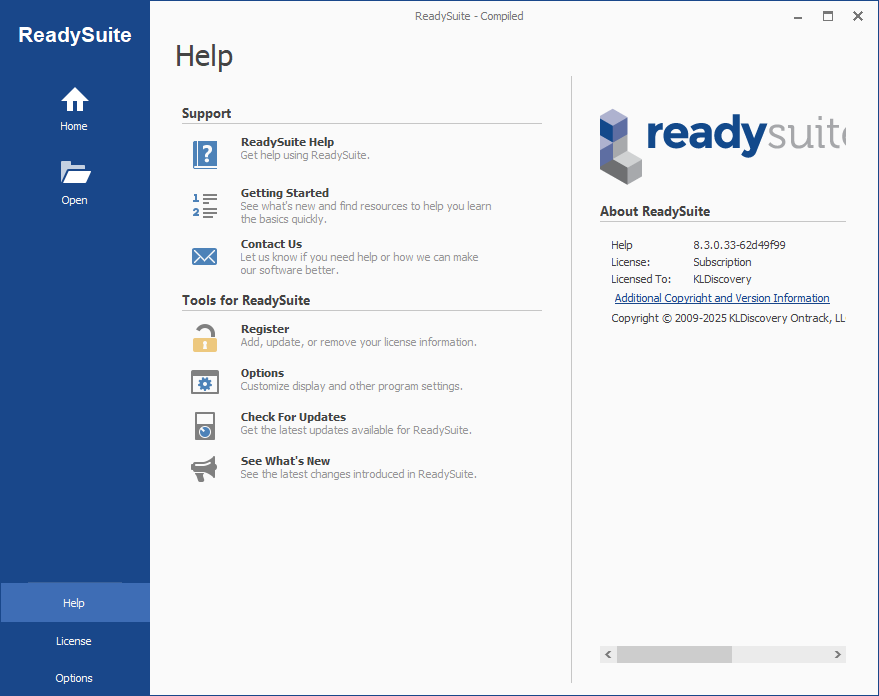Click the right arrow of the horizontal scrollbar

pyautogui.click(x=838, y=654)
